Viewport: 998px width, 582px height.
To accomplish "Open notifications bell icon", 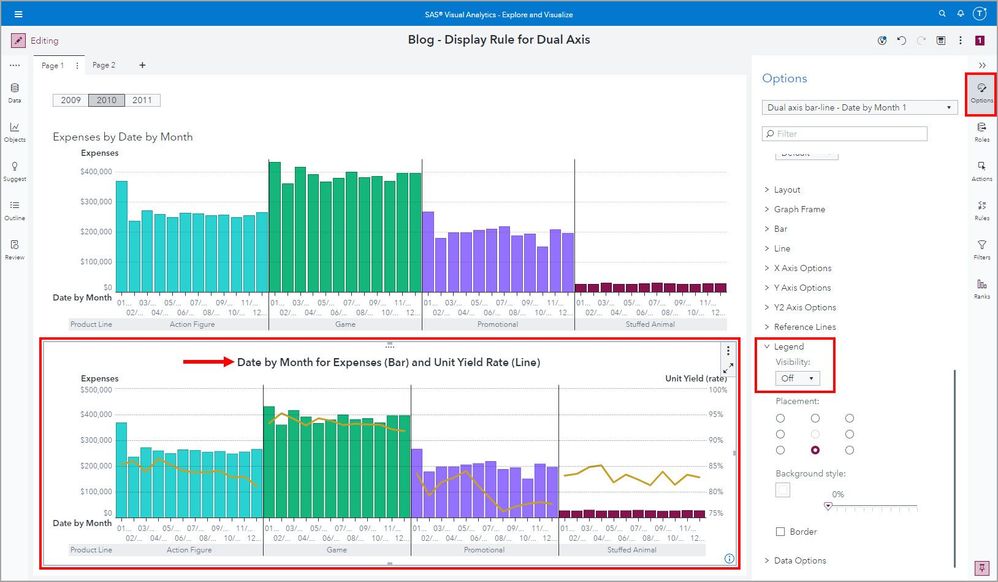I will click(x=960, y=13).
